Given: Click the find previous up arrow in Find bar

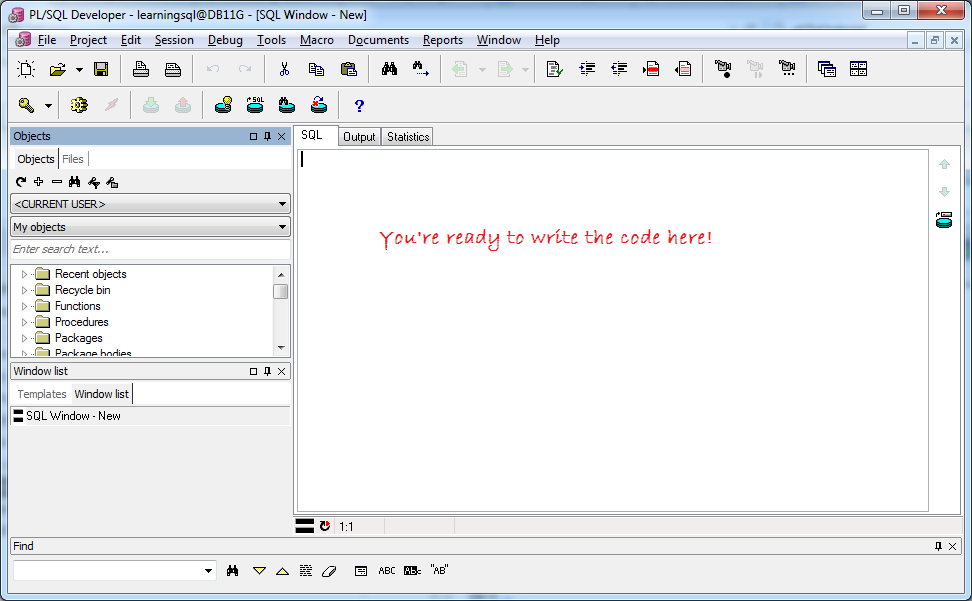Looking at the screenshot, I should tap(283, 571).
